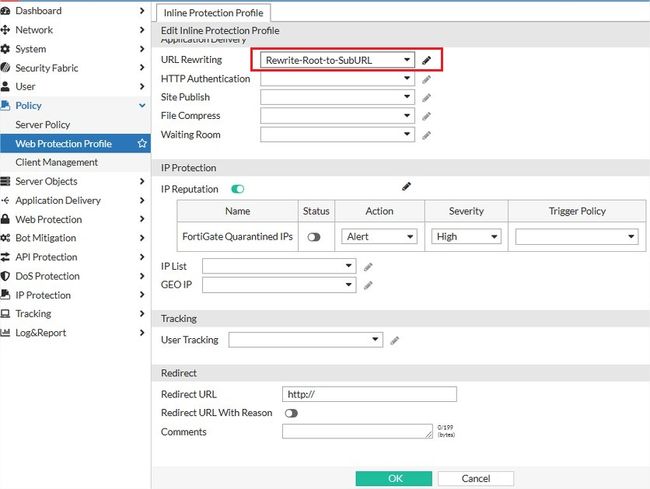Open the Site Publish dropdown
650x489 pixels.
tap(337, 97)
